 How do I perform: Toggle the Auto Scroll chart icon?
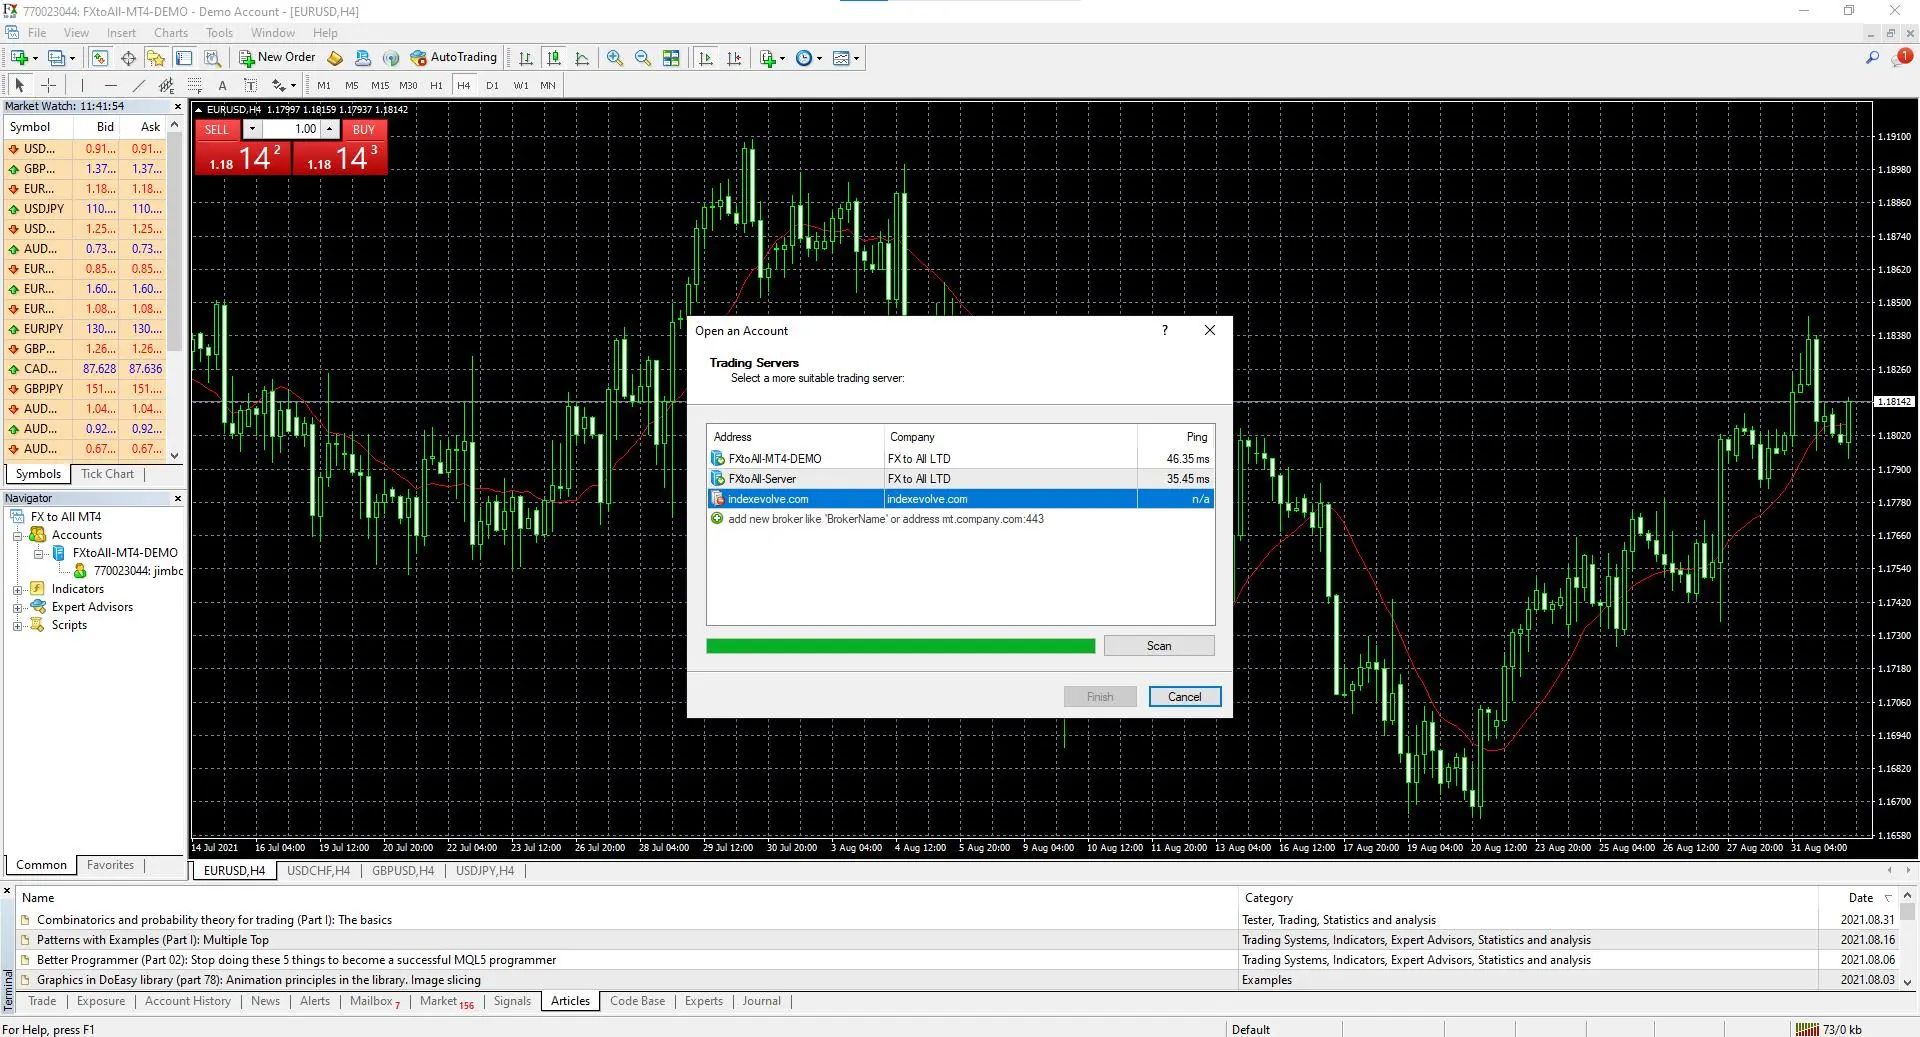[706, 58]
